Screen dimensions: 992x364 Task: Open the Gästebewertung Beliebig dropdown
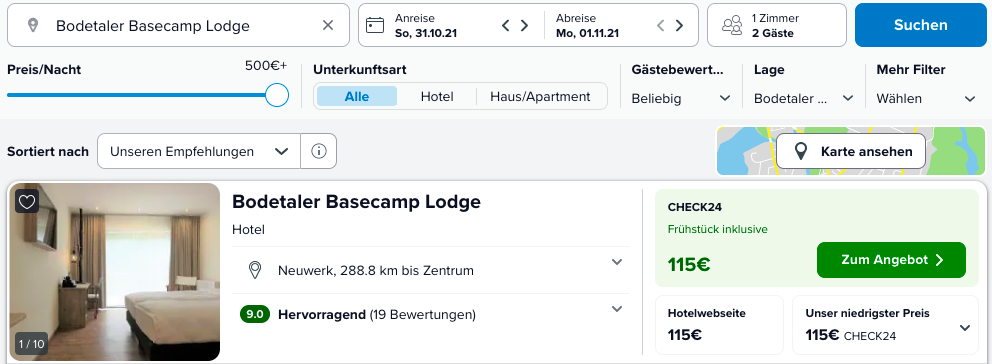[681, 99]
